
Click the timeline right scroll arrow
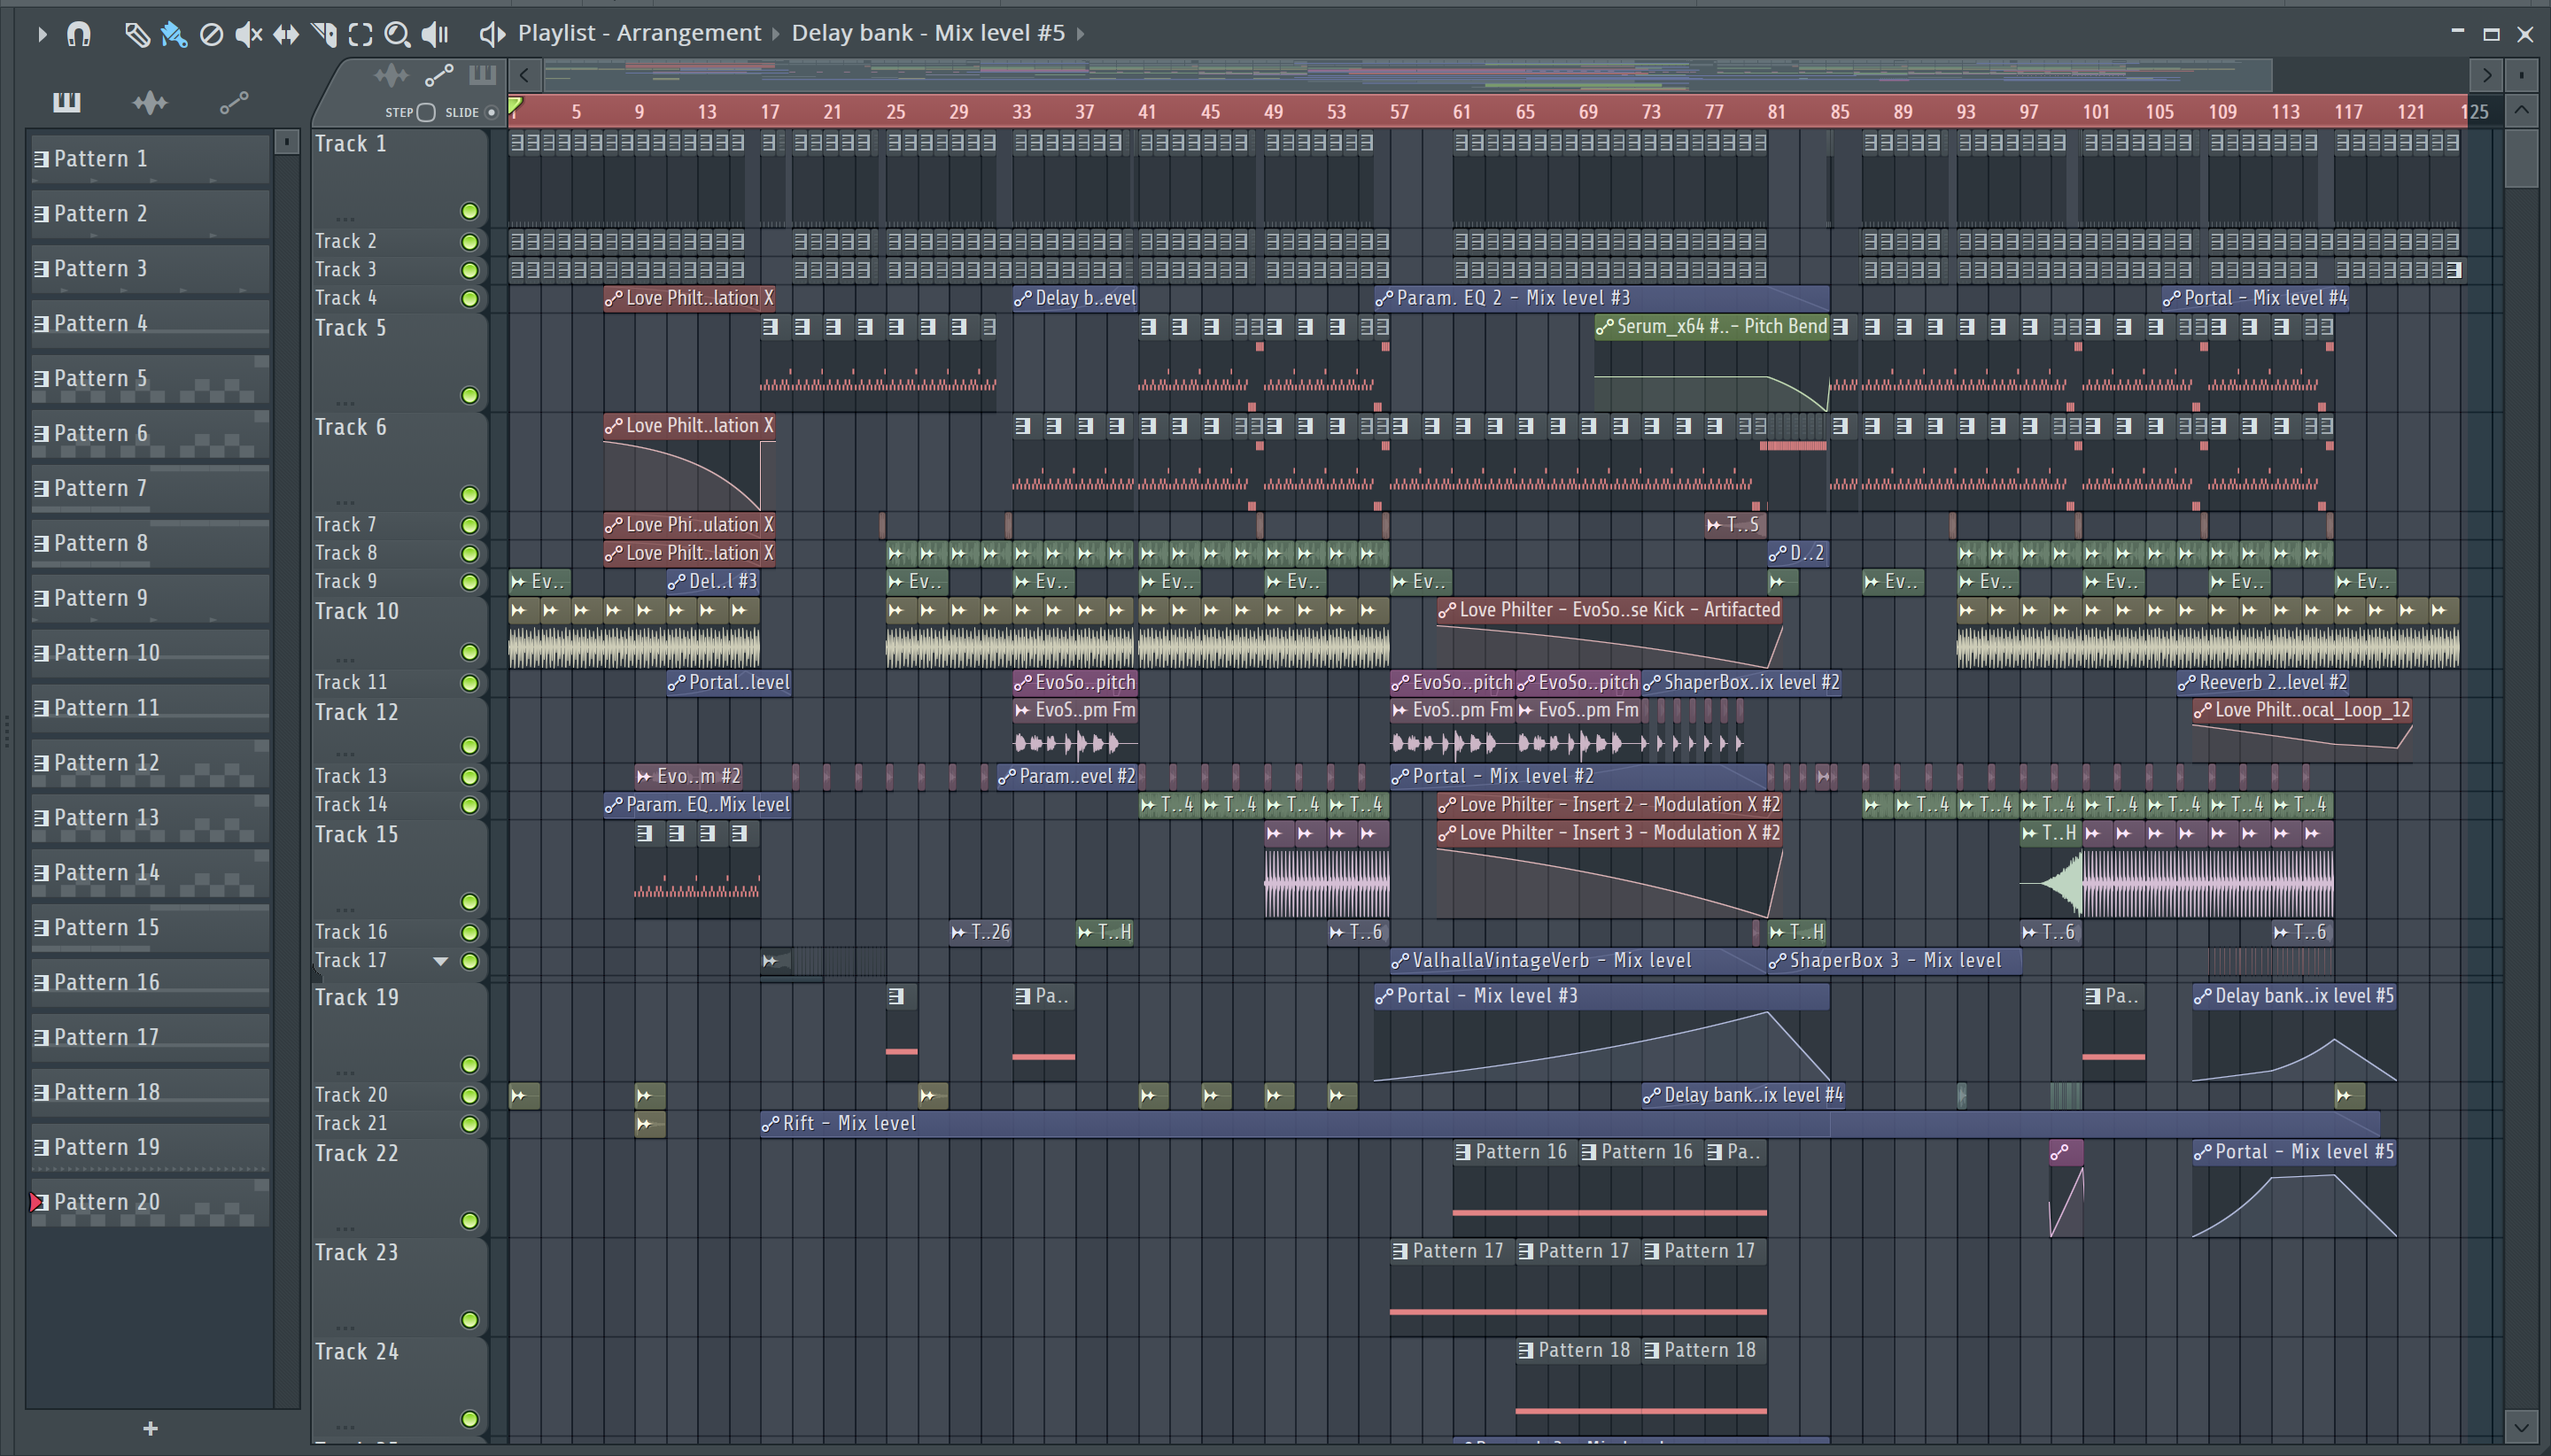pos(2487,75)
